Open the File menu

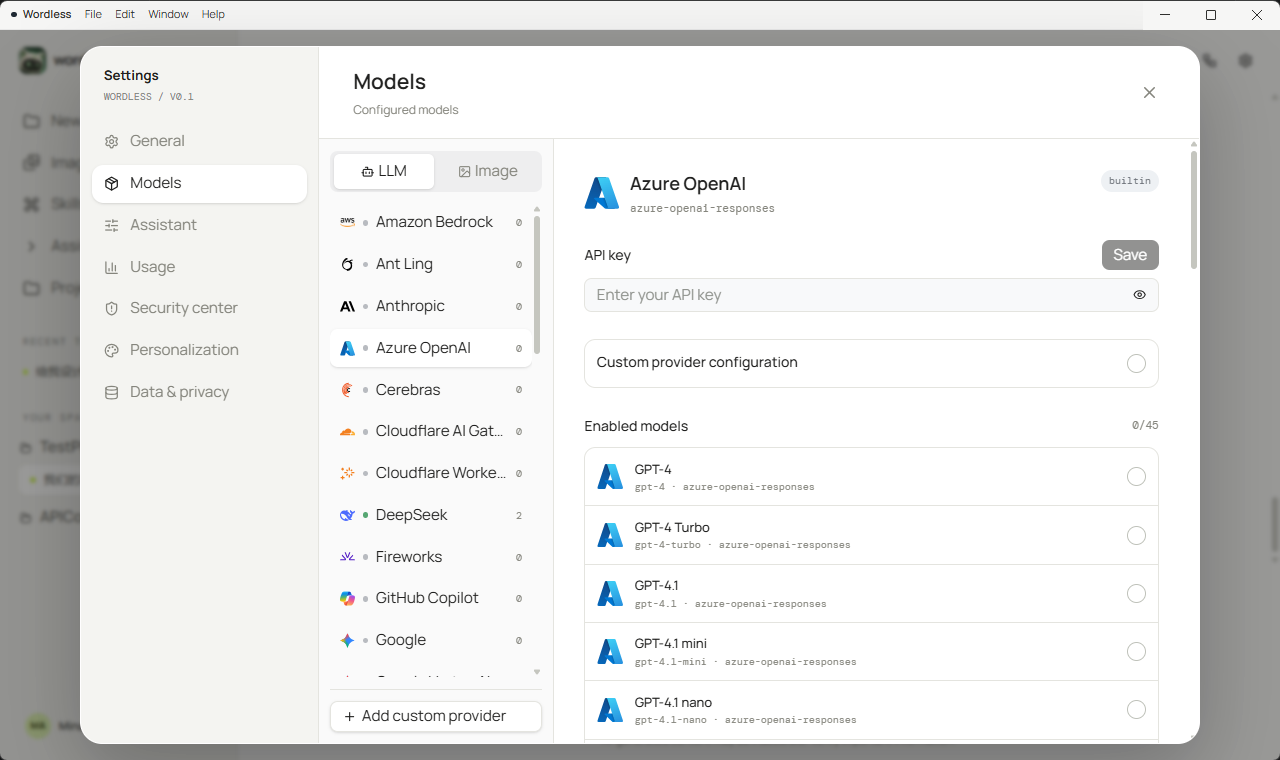click(x=93, y=15)
